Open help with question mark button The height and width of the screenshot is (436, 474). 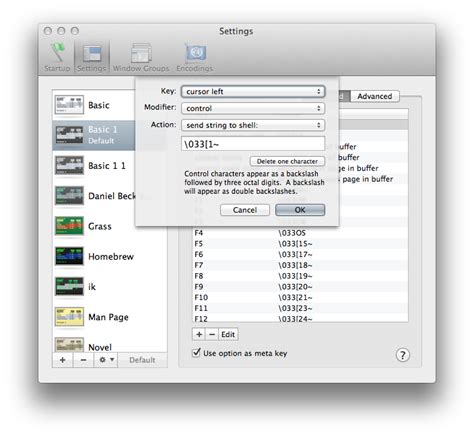click(x=403, y=355)
